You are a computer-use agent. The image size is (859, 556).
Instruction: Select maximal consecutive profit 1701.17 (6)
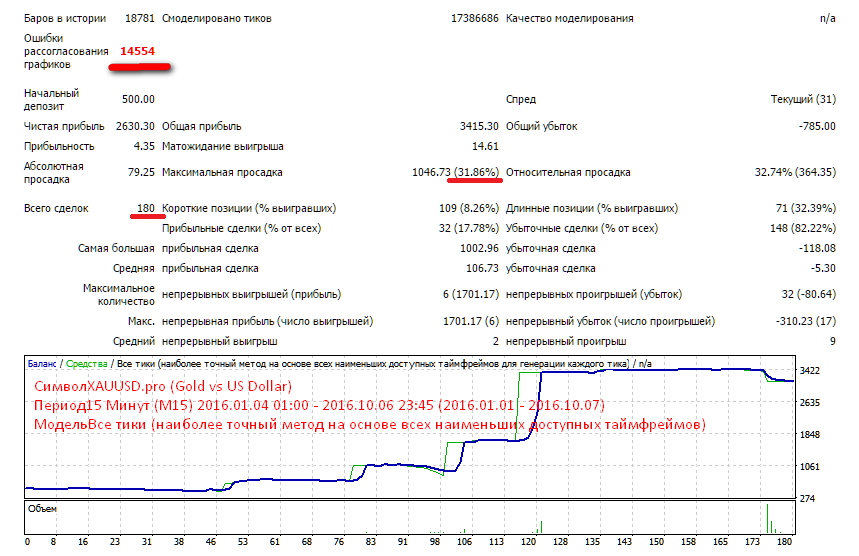(471, 321)
